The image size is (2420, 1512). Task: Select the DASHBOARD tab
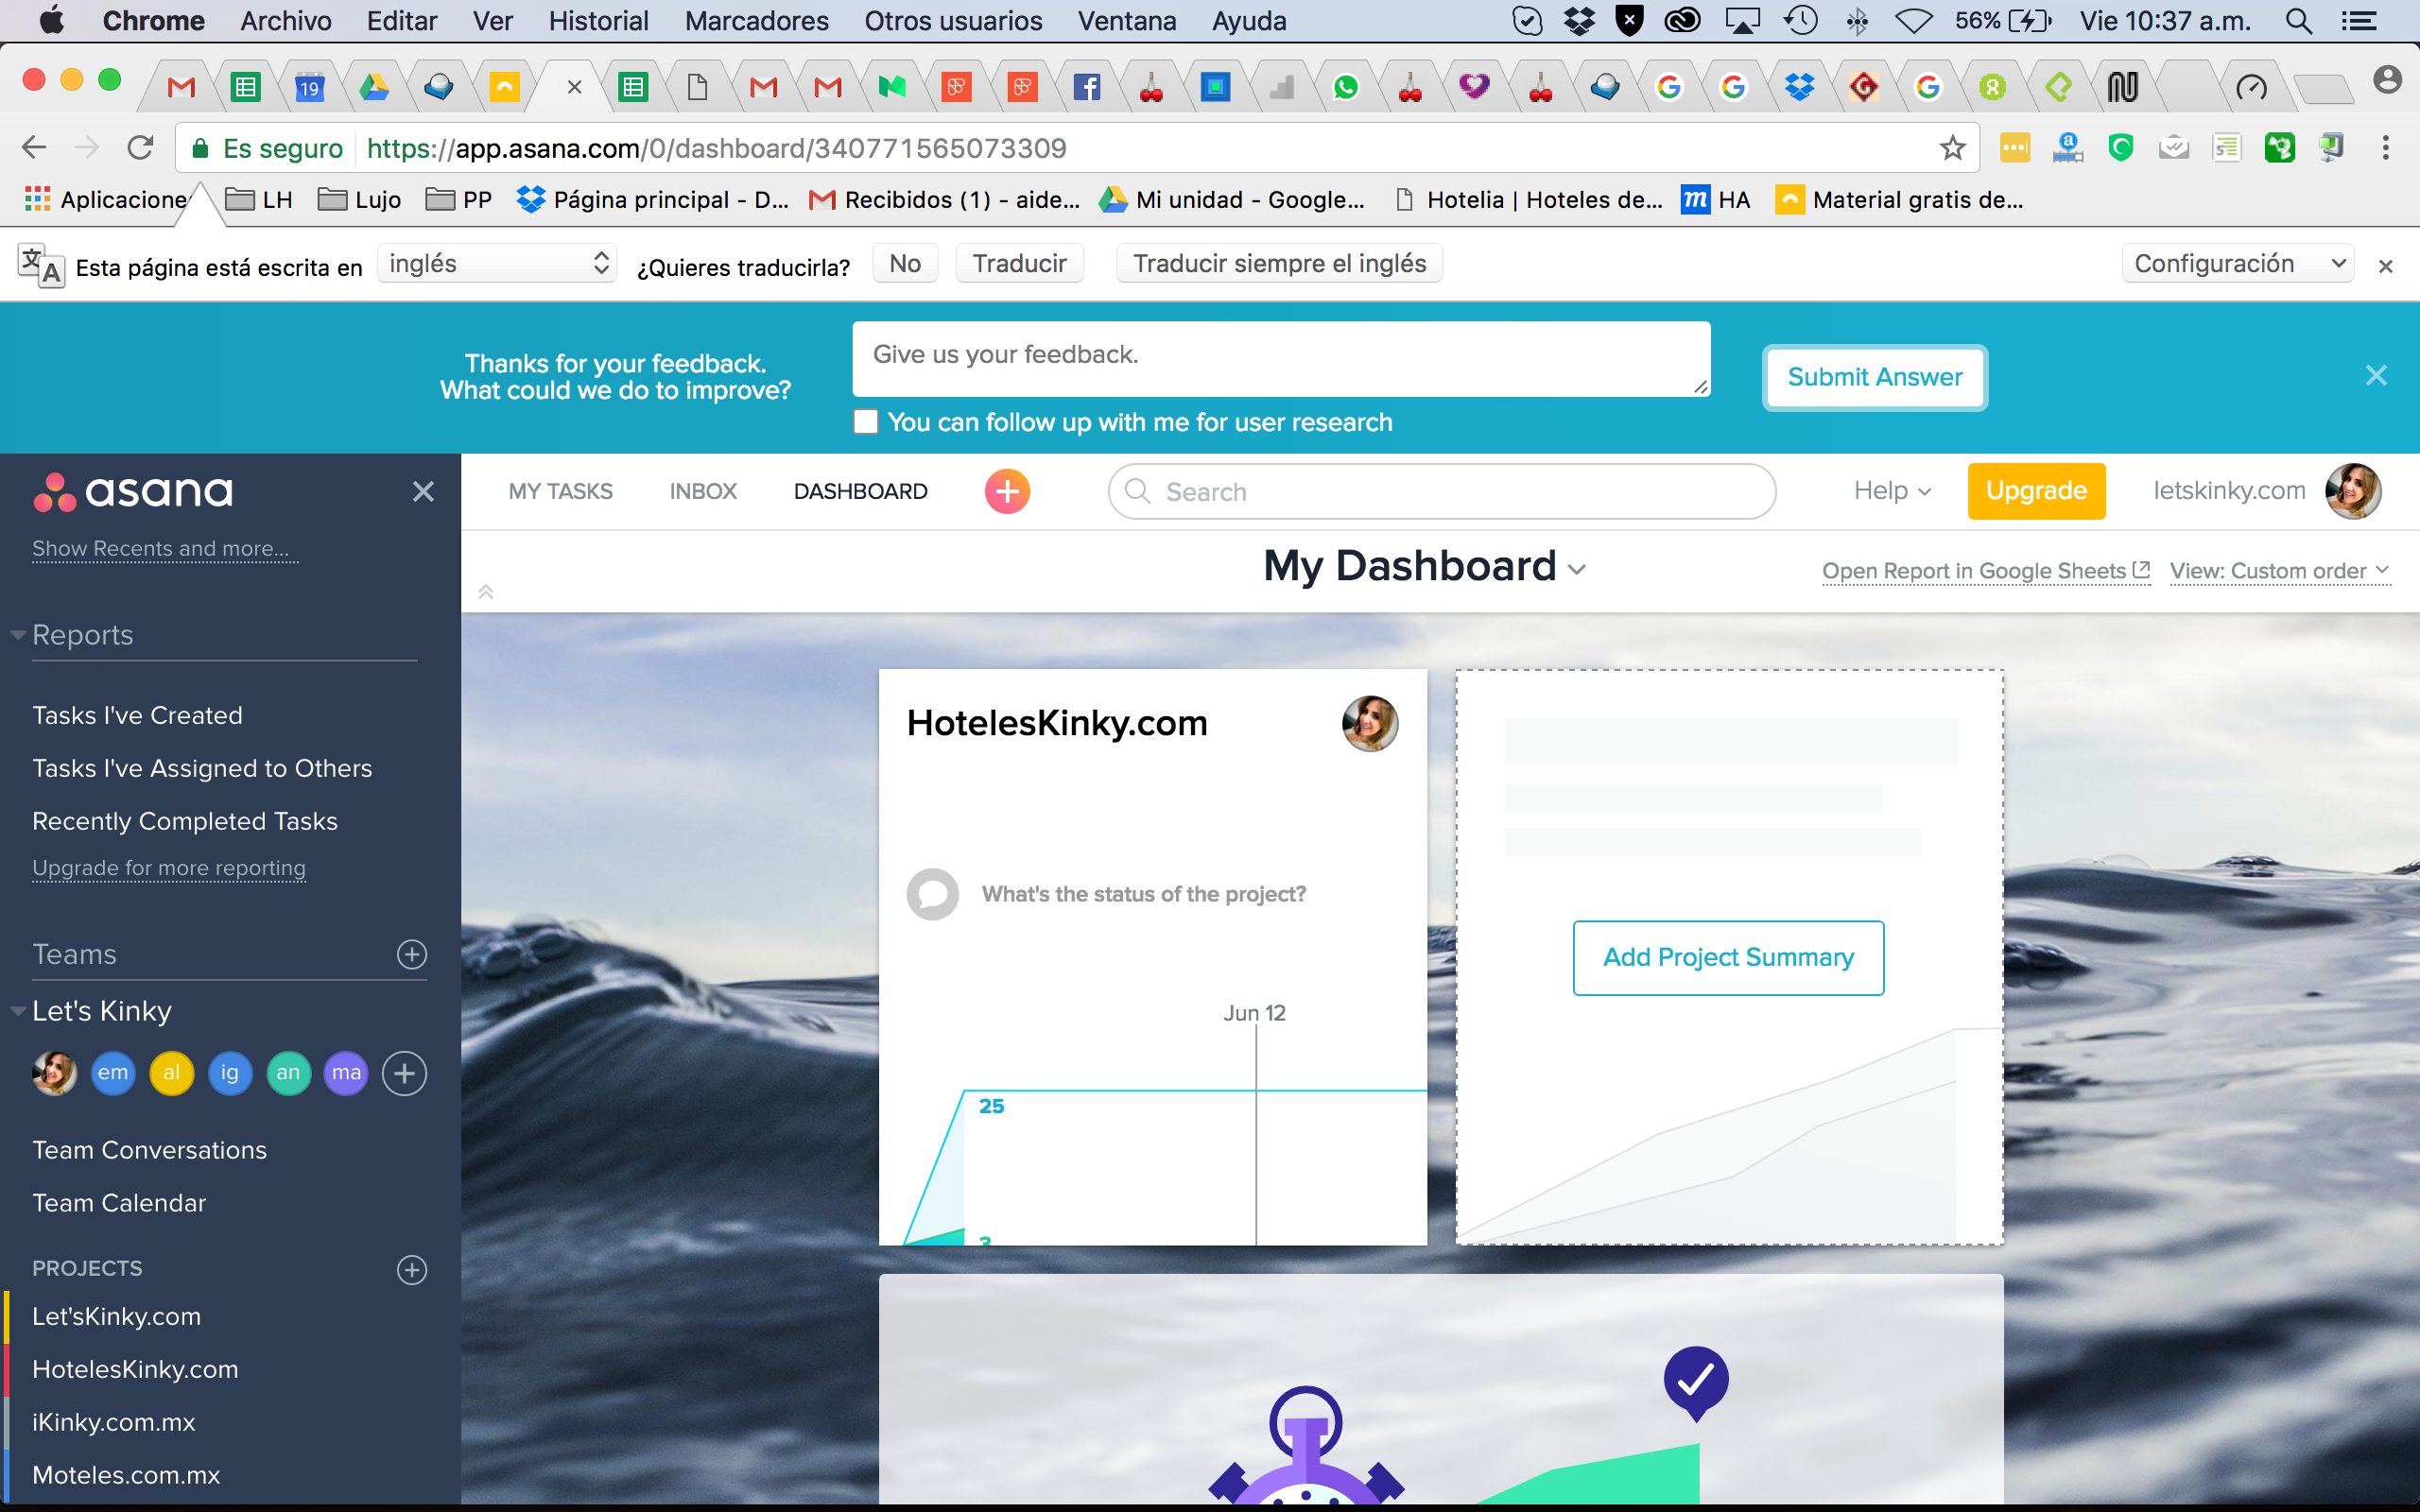click(860, 491)
